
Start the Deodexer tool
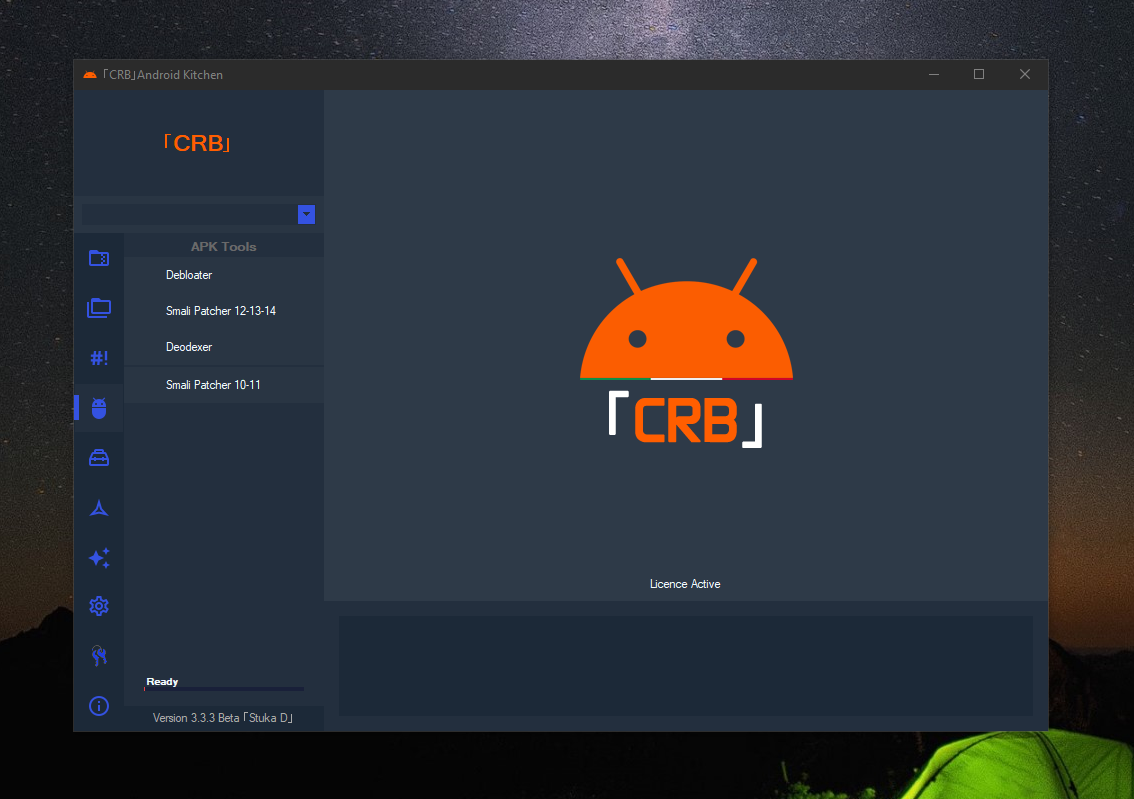click(x=224, y=347)
